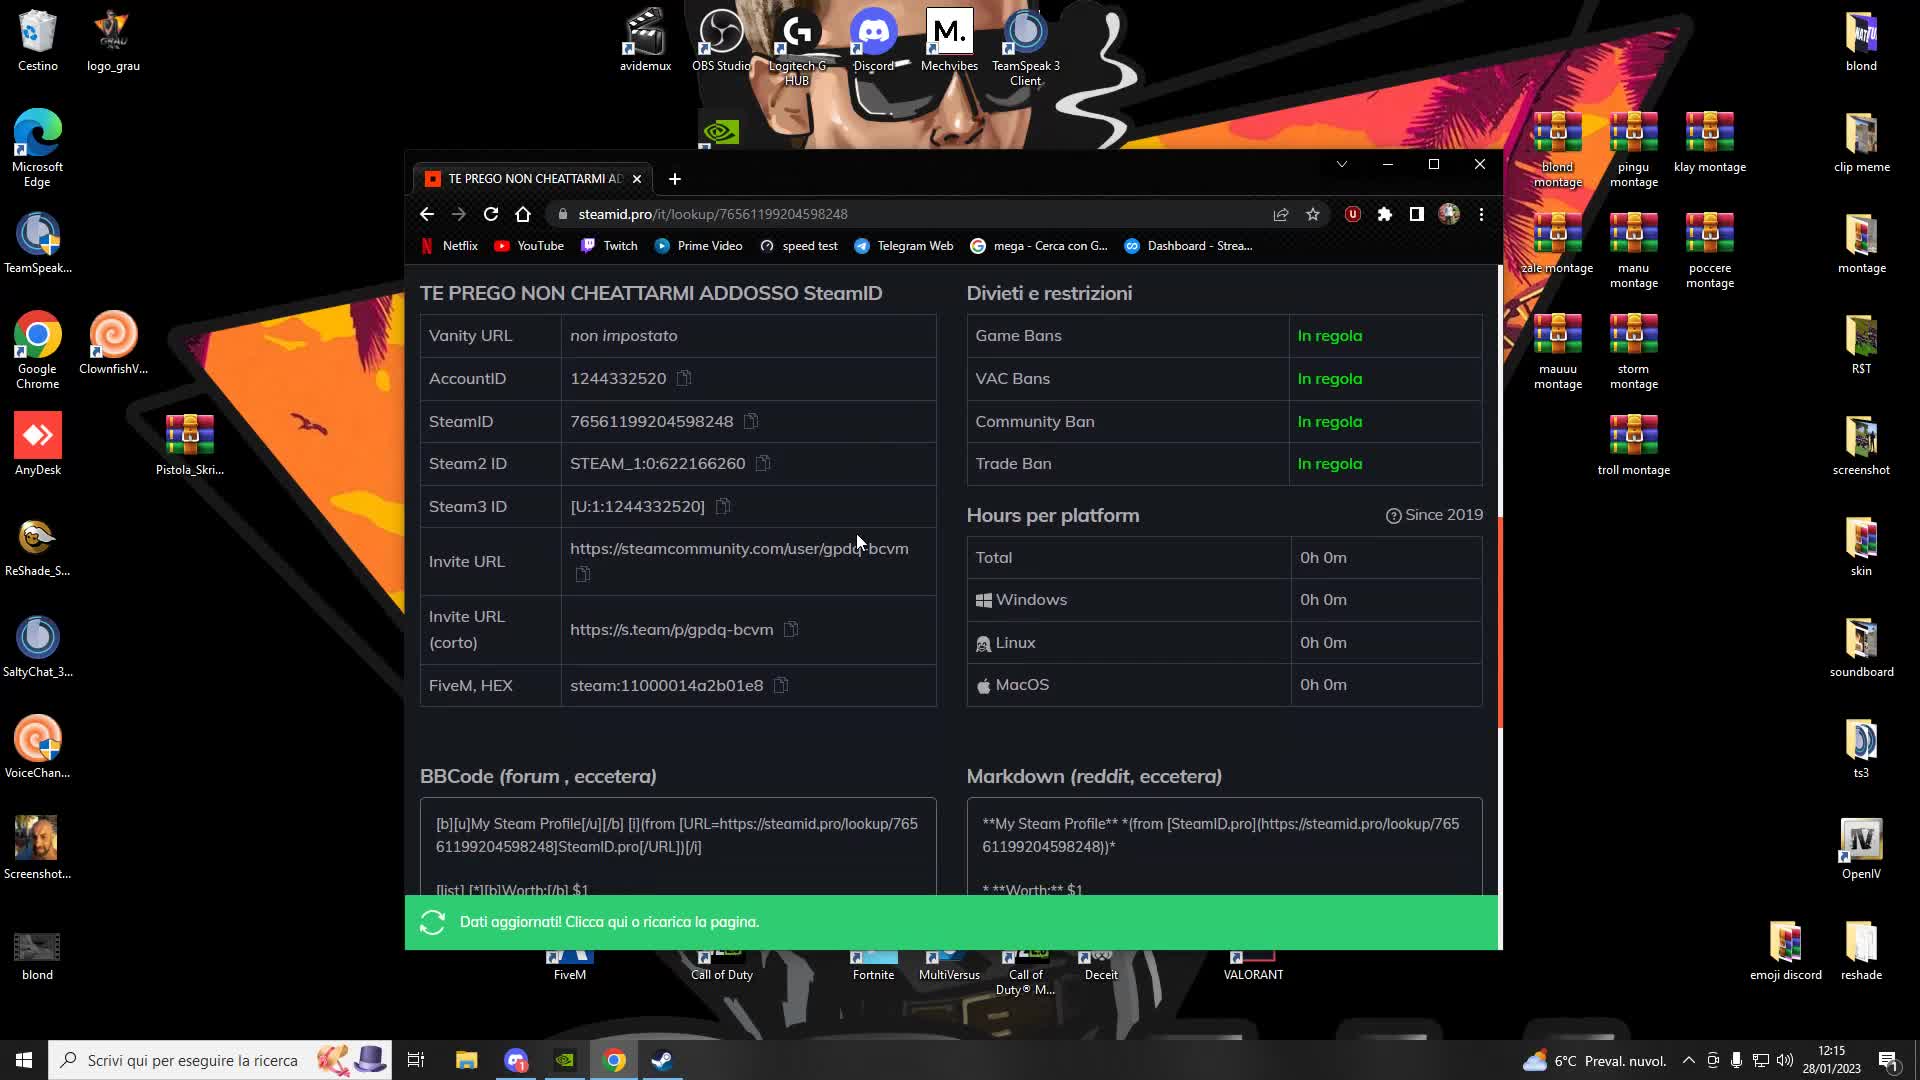Copy the FiveM HEX identifier
The height and width of the screenshot is (1080, 1920).
coord(781,685)
